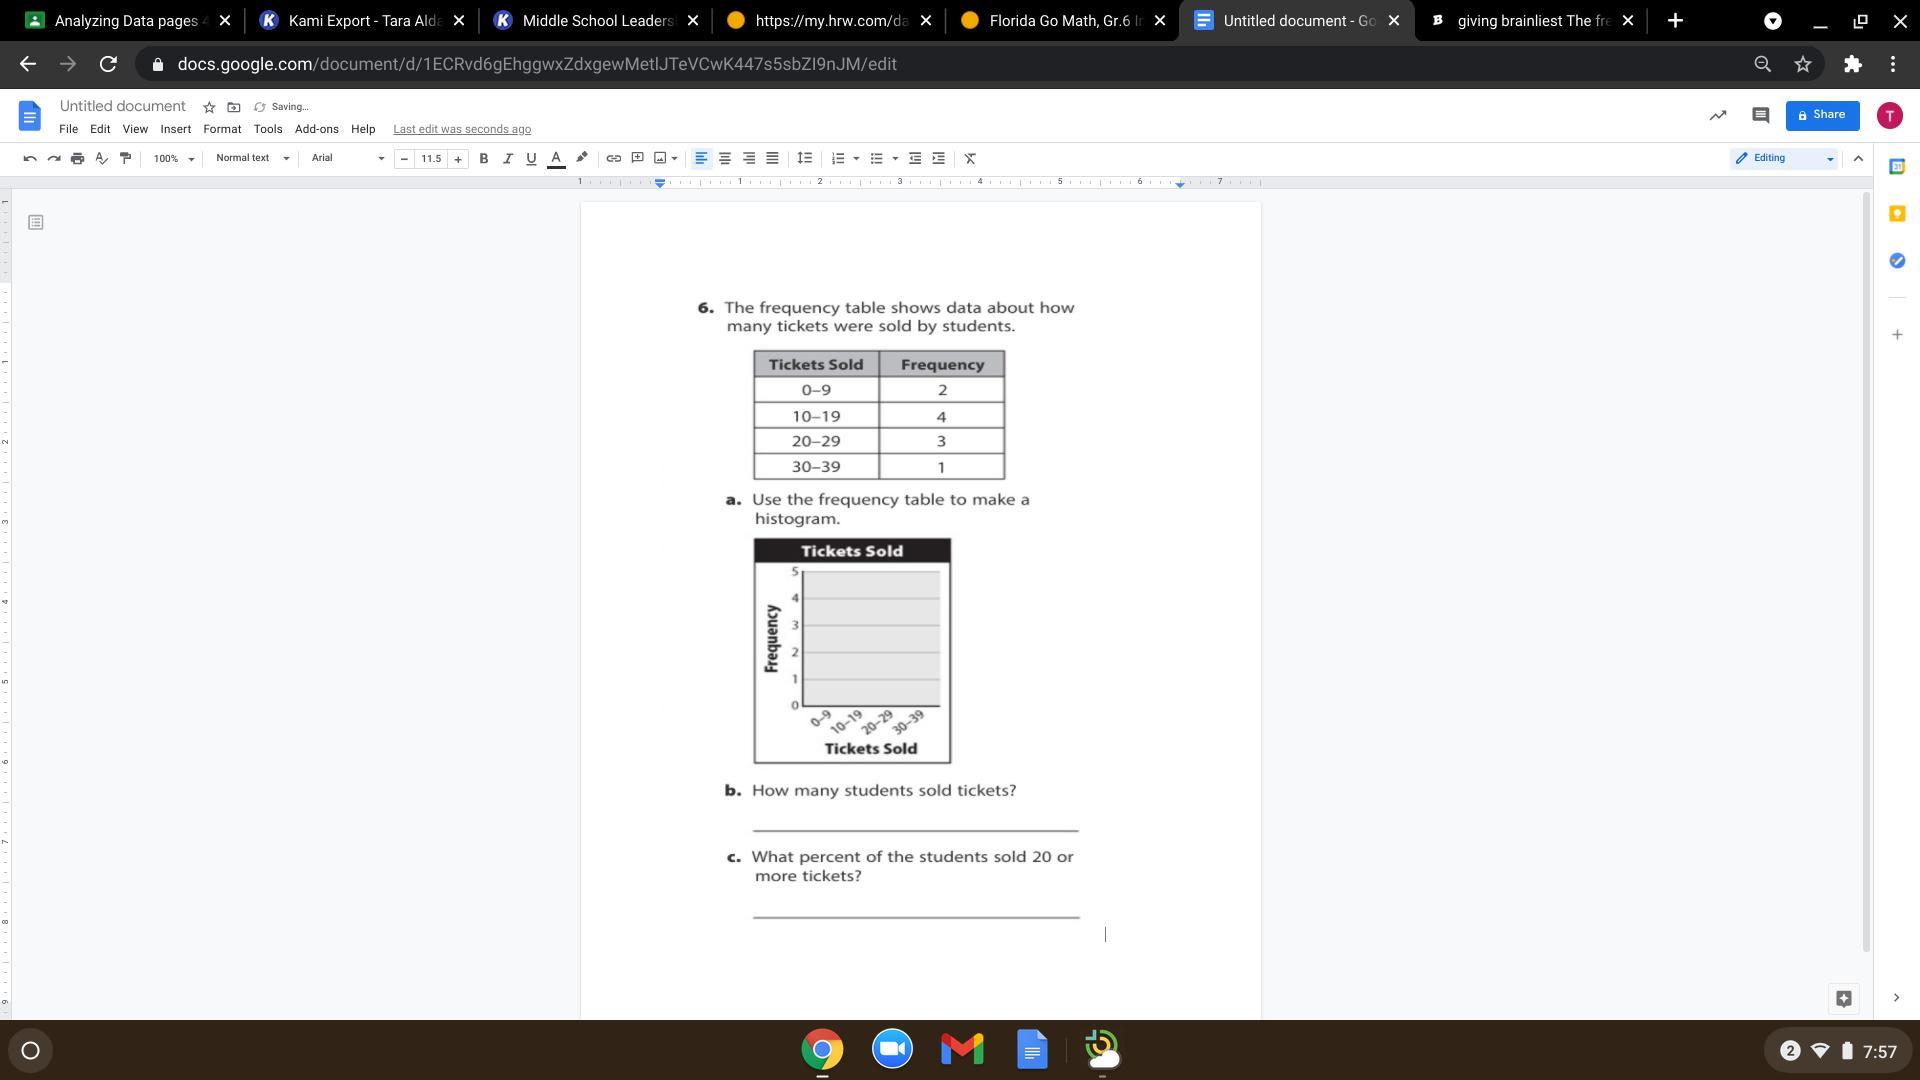Toggle italic formatting
This screenshot has height=1080, width=1920.
pos(507,158)
